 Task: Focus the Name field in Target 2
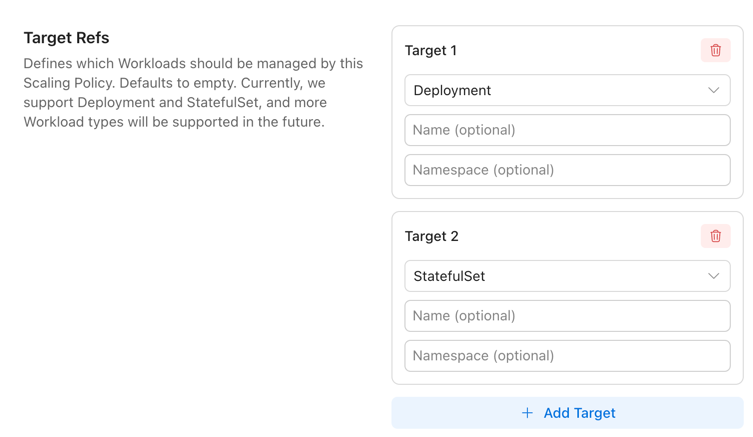click(566, 316)
